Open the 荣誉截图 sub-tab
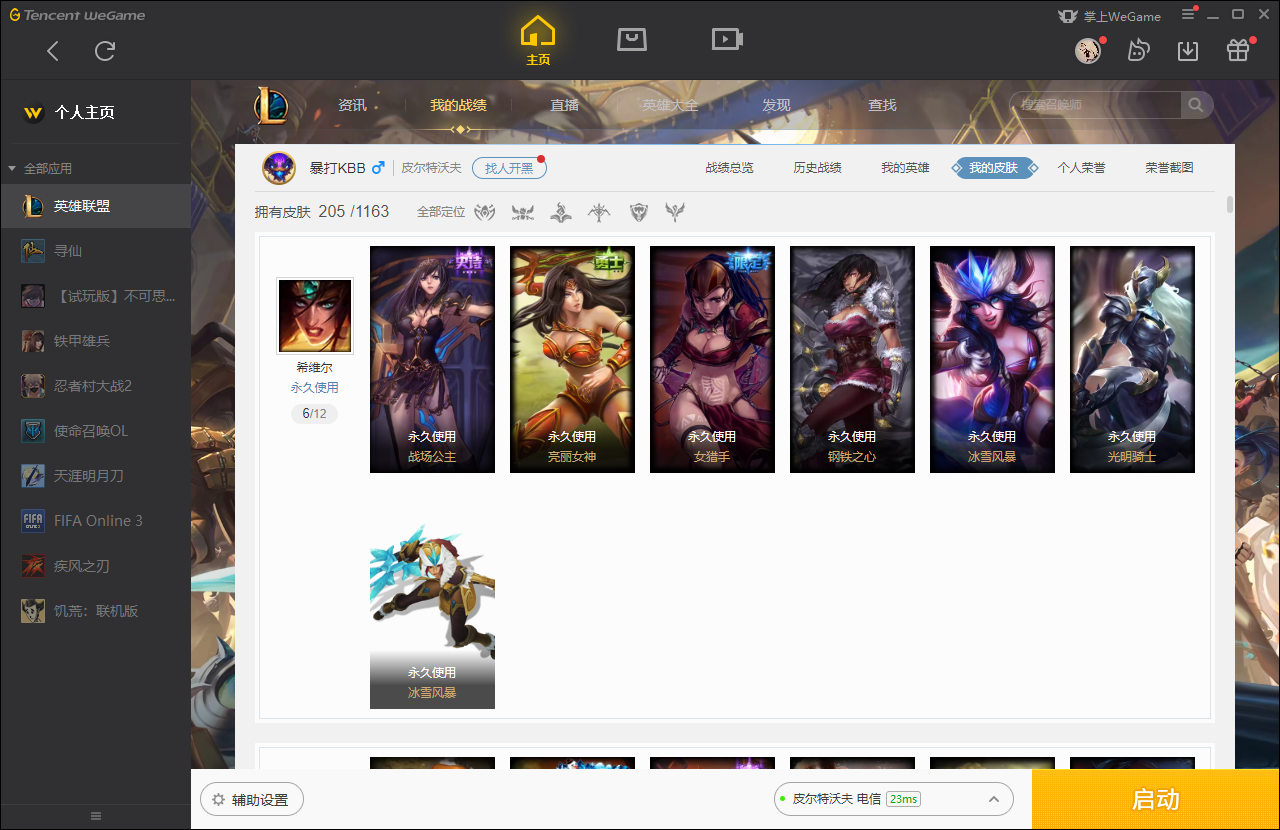 [1169, 168]
